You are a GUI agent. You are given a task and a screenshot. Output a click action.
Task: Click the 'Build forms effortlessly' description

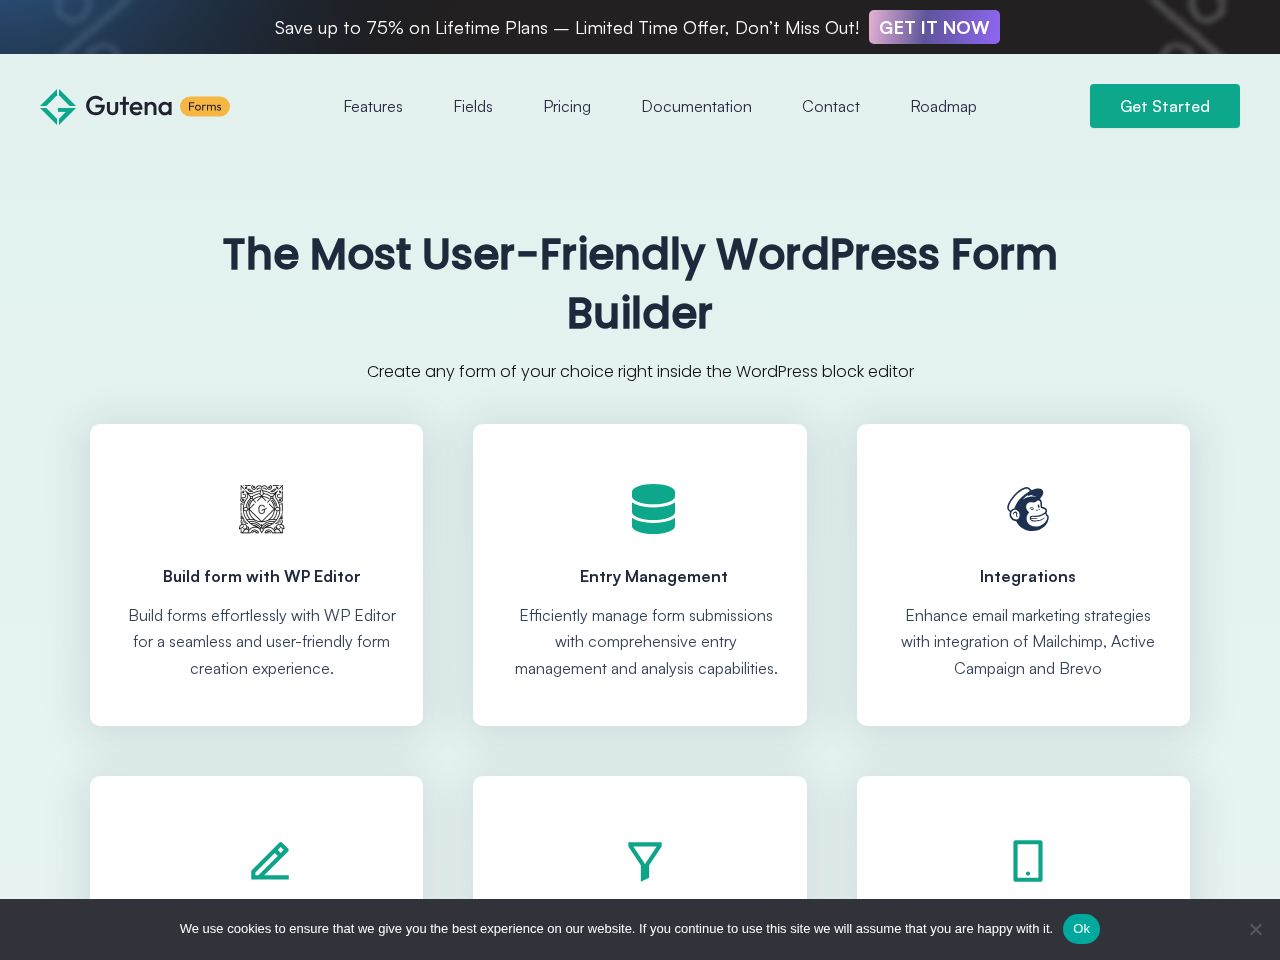coord(262,642)
